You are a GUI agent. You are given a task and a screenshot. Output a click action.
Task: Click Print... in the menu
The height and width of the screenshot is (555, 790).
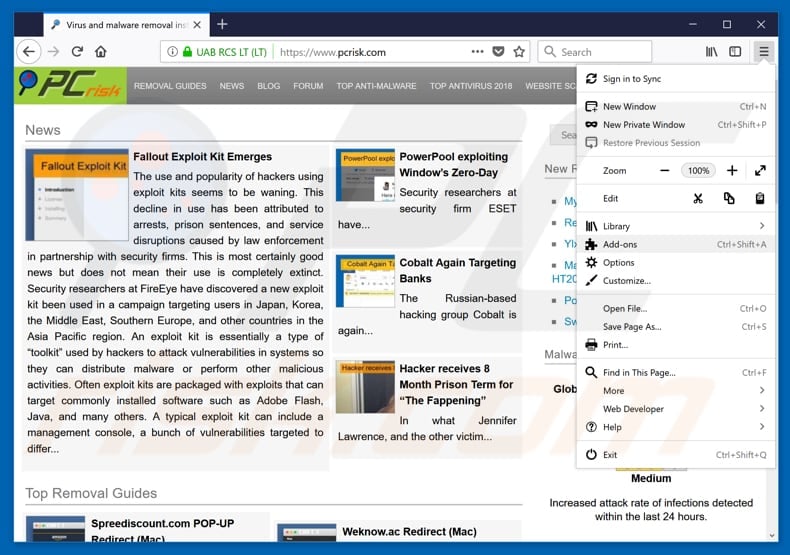tap(676, 344)
